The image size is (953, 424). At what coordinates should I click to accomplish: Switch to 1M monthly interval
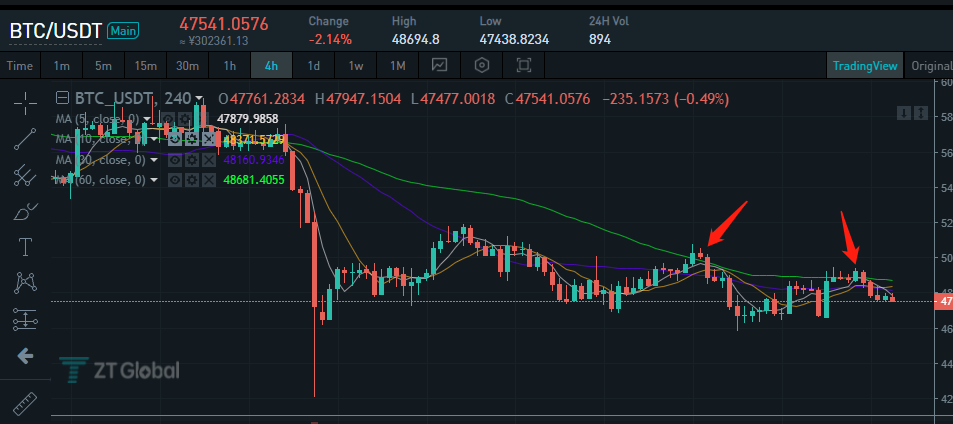(397, 66)
